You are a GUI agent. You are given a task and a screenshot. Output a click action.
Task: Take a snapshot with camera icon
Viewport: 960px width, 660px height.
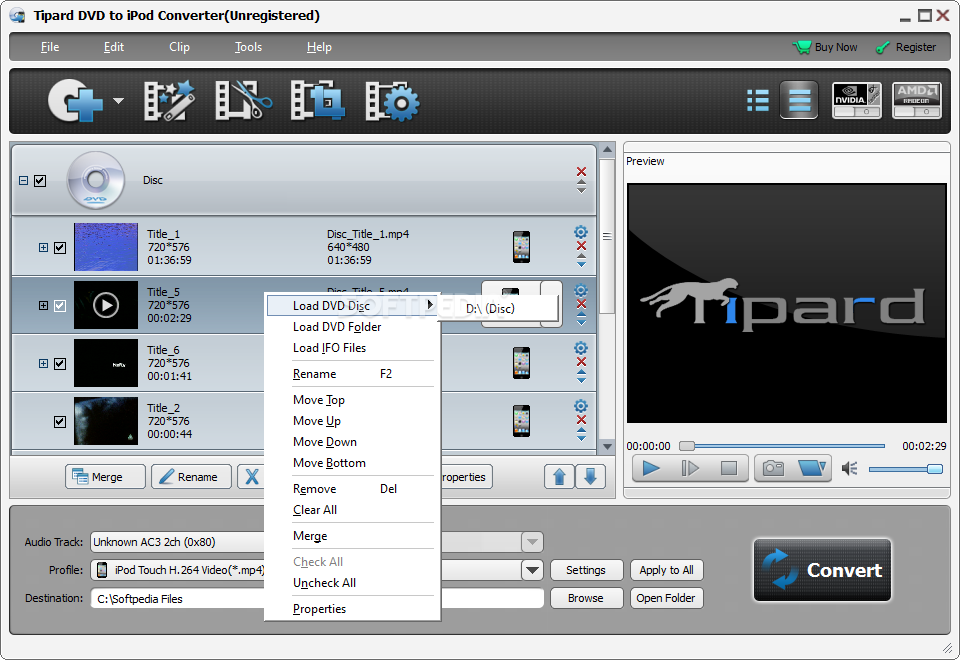pos(773,469)
